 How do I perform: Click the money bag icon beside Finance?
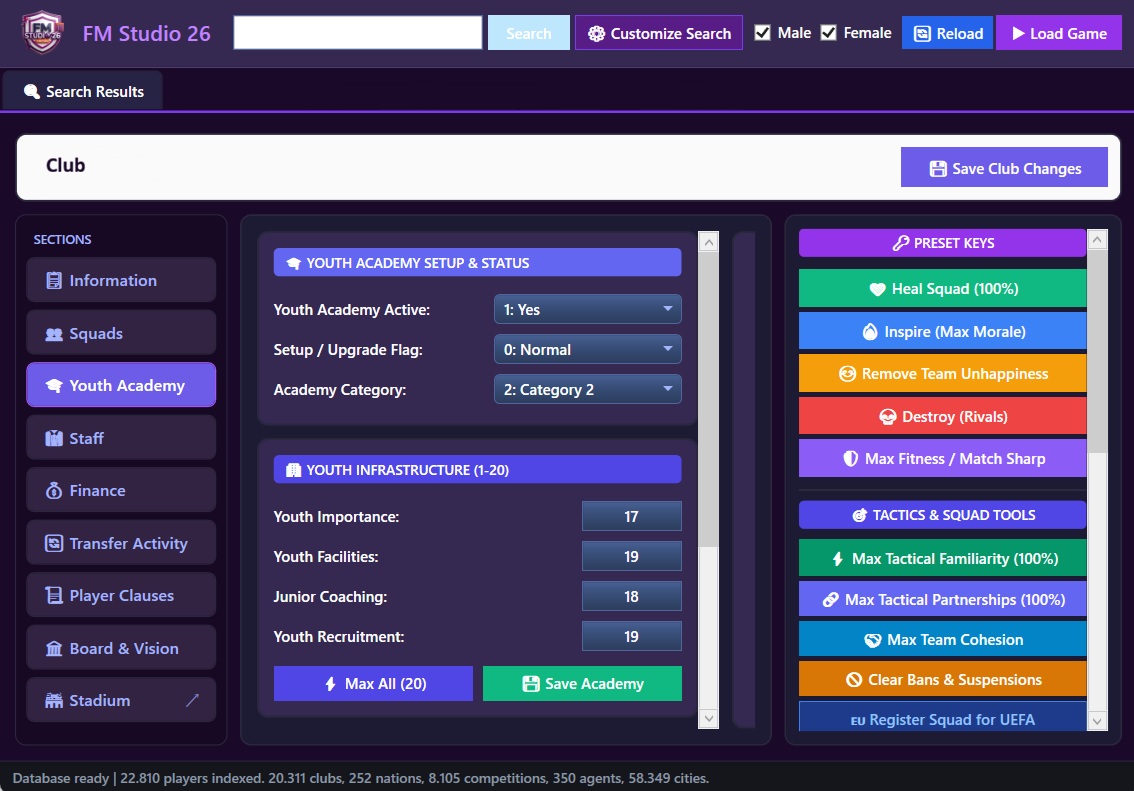click(x=54, y=491)
